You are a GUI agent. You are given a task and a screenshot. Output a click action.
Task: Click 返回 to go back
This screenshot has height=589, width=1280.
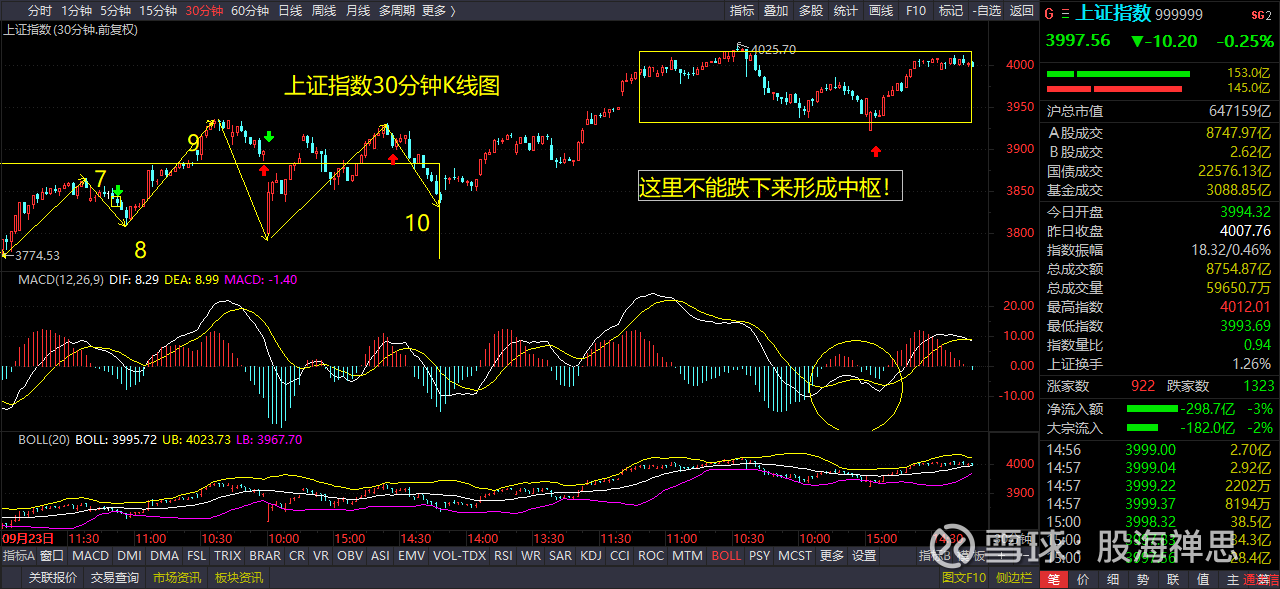pos(1021,11)
